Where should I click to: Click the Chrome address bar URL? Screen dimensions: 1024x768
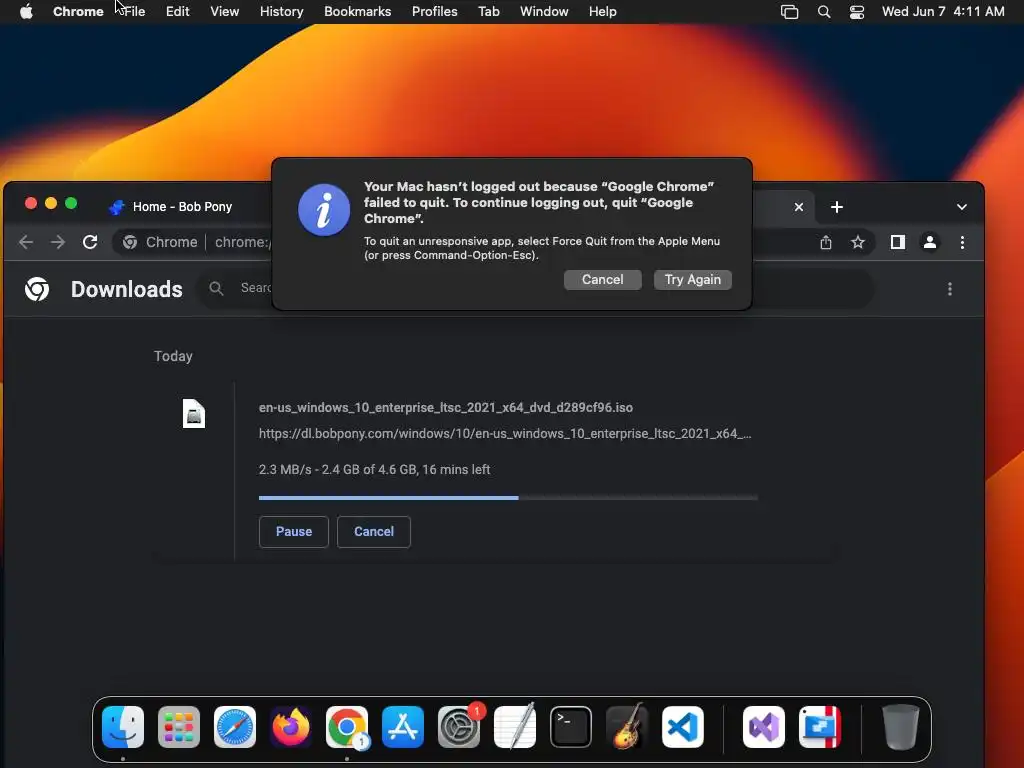tap(243, 242)
